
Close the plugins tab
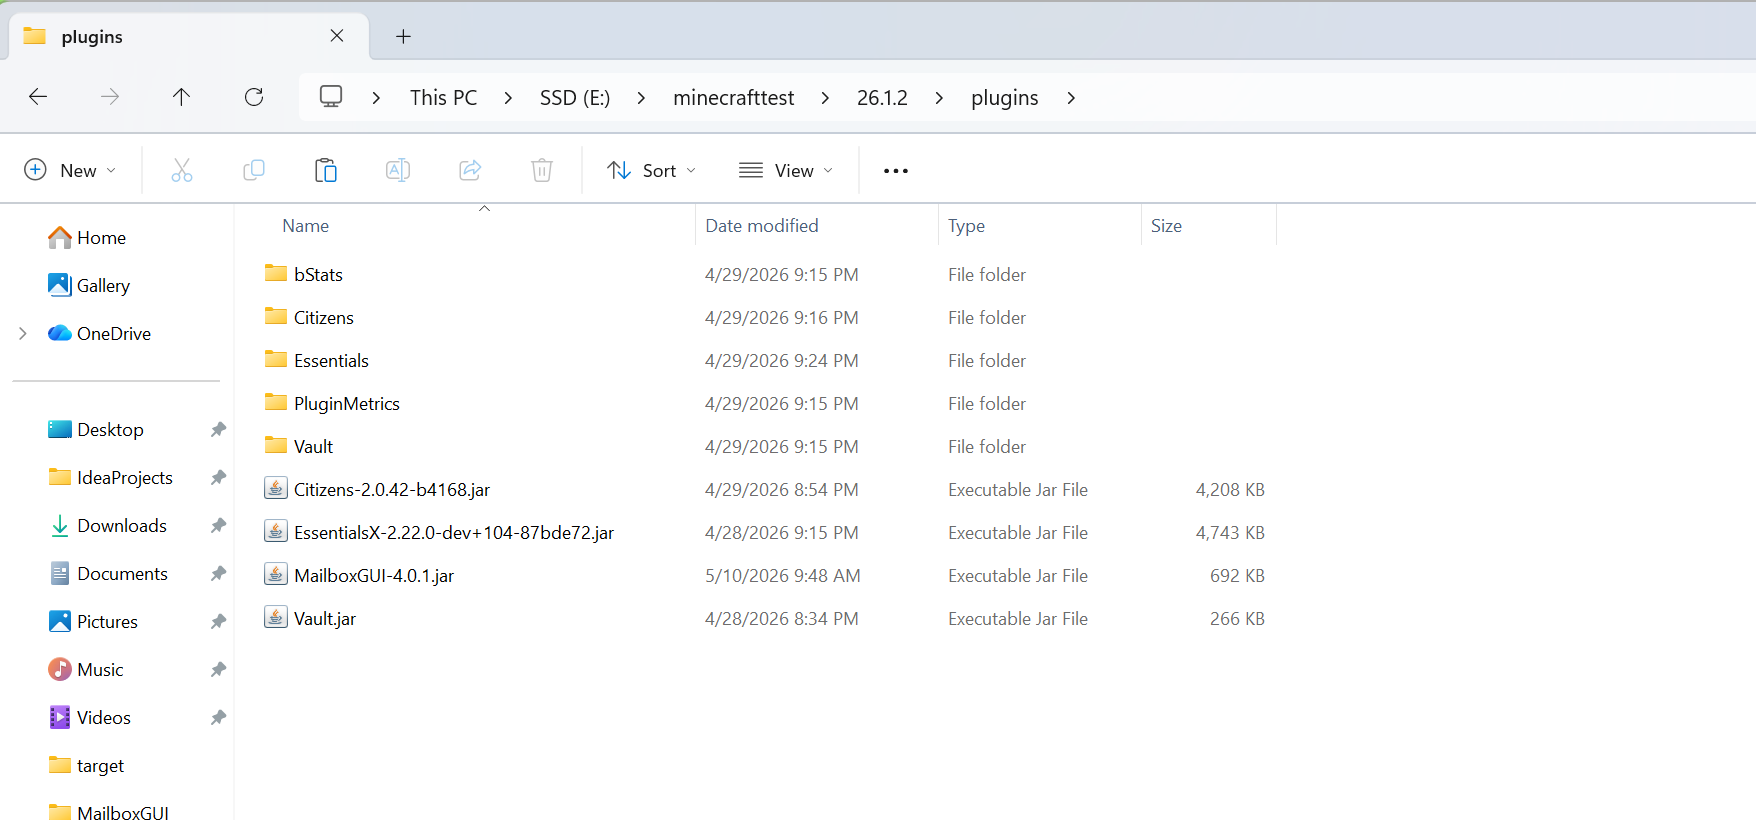point(337,36)
